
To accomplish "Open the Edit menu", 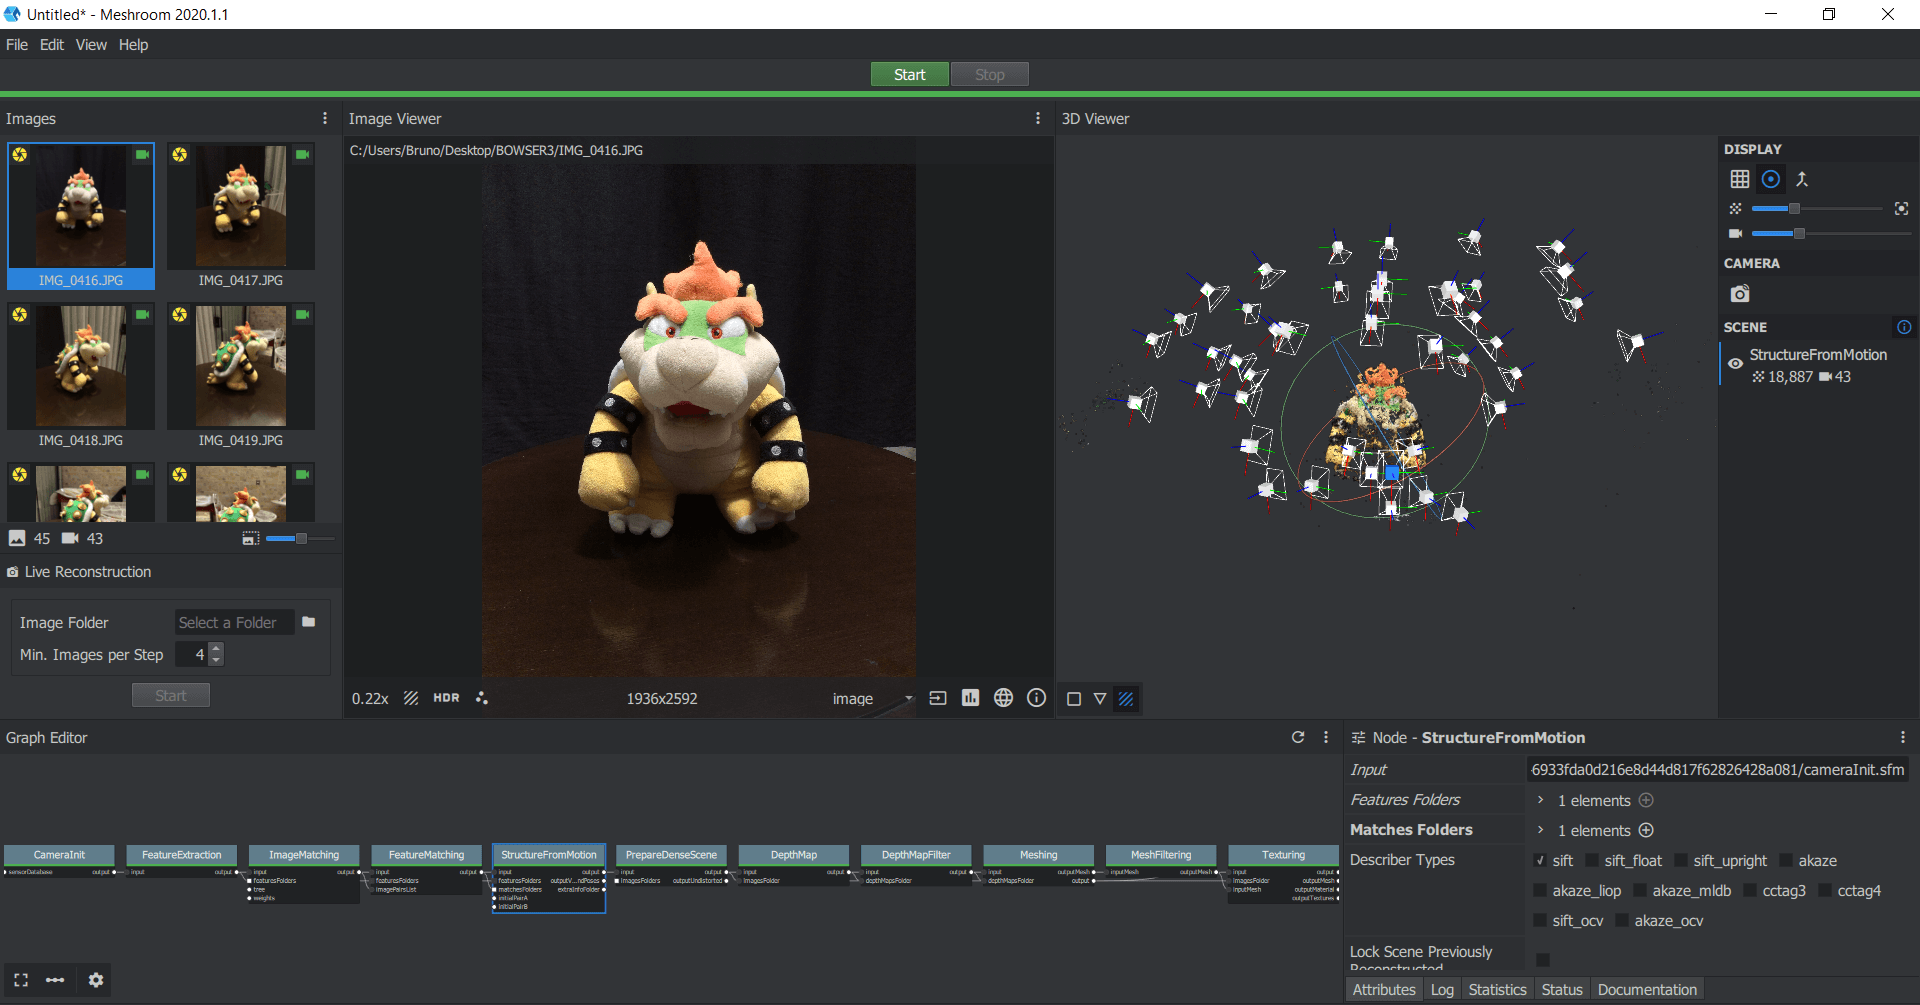I will point(52,45).
